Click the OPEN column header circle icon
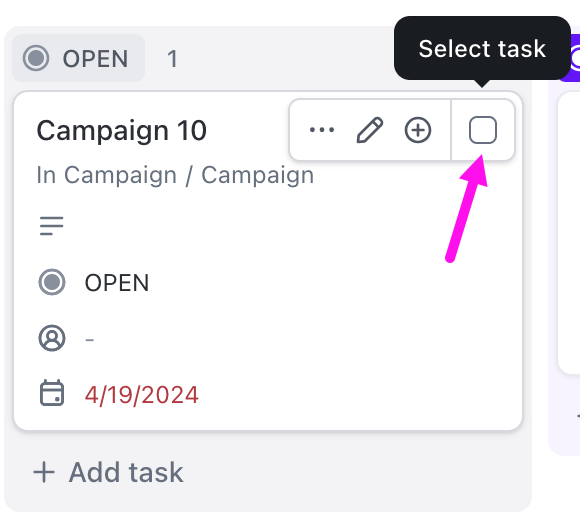 pyautogui.click(x=36, y=58)
